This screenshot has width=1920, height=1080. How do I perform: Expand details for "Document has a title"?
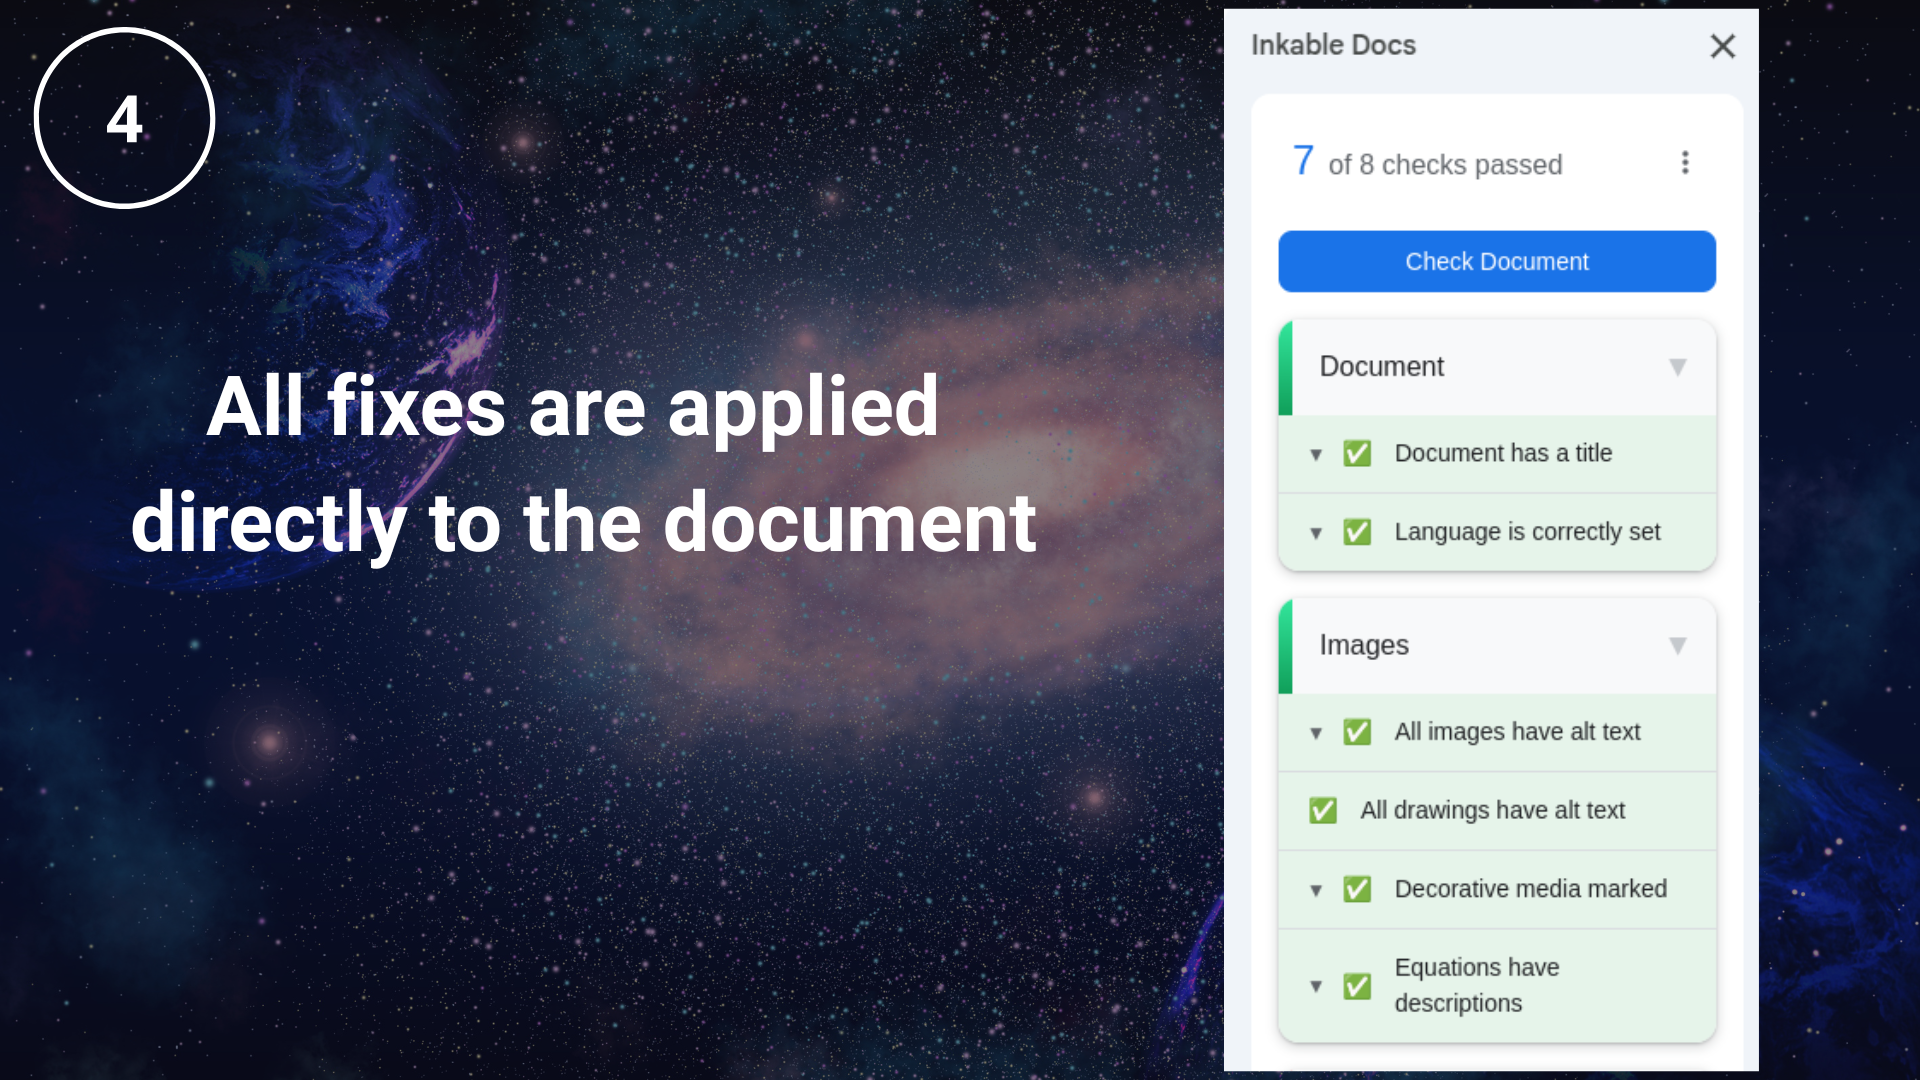pos(1316,454)
